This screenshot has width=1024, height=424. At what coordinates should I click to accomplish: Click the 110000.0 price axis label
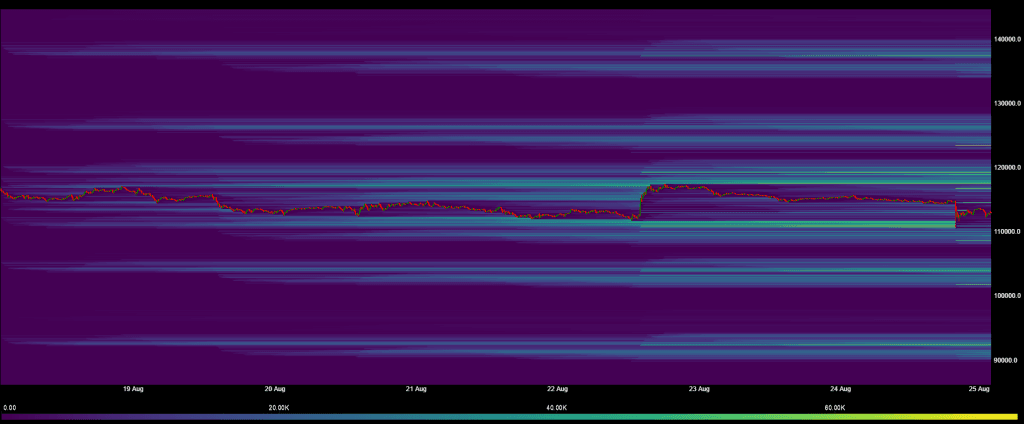click(1007, 231)
